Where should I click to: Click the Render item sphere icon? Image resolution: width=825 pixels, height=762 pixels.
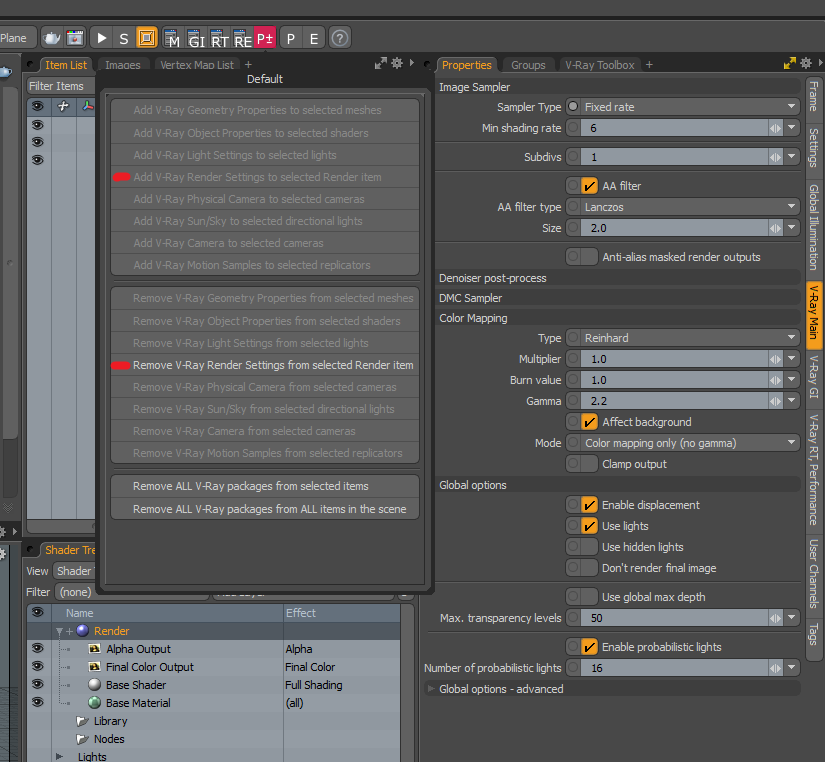point(83,630)
